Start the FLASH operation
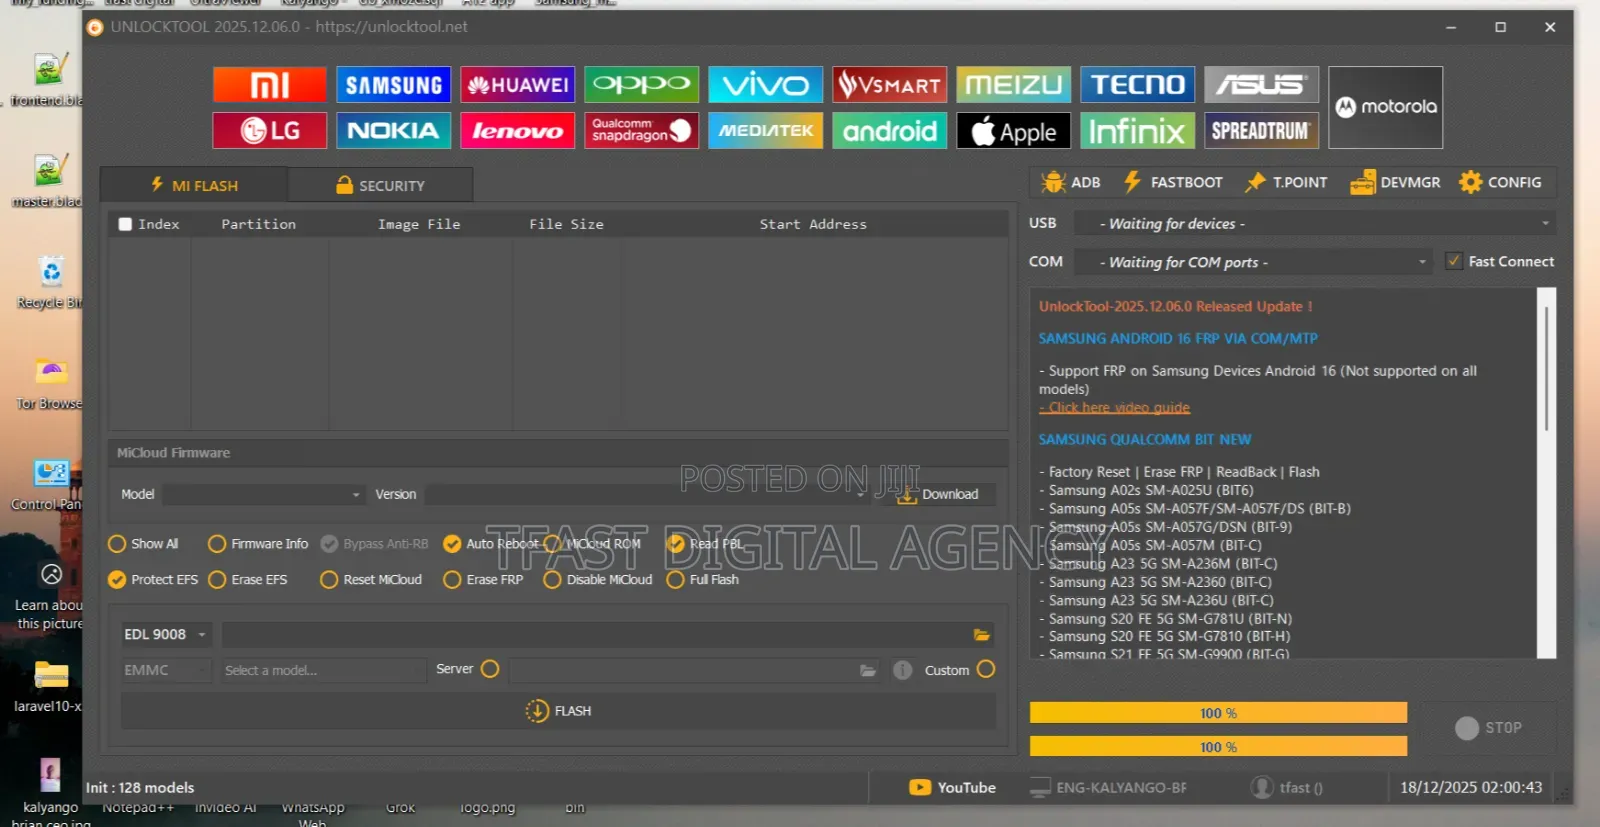The image size is (1600, 827). (558, 711)
